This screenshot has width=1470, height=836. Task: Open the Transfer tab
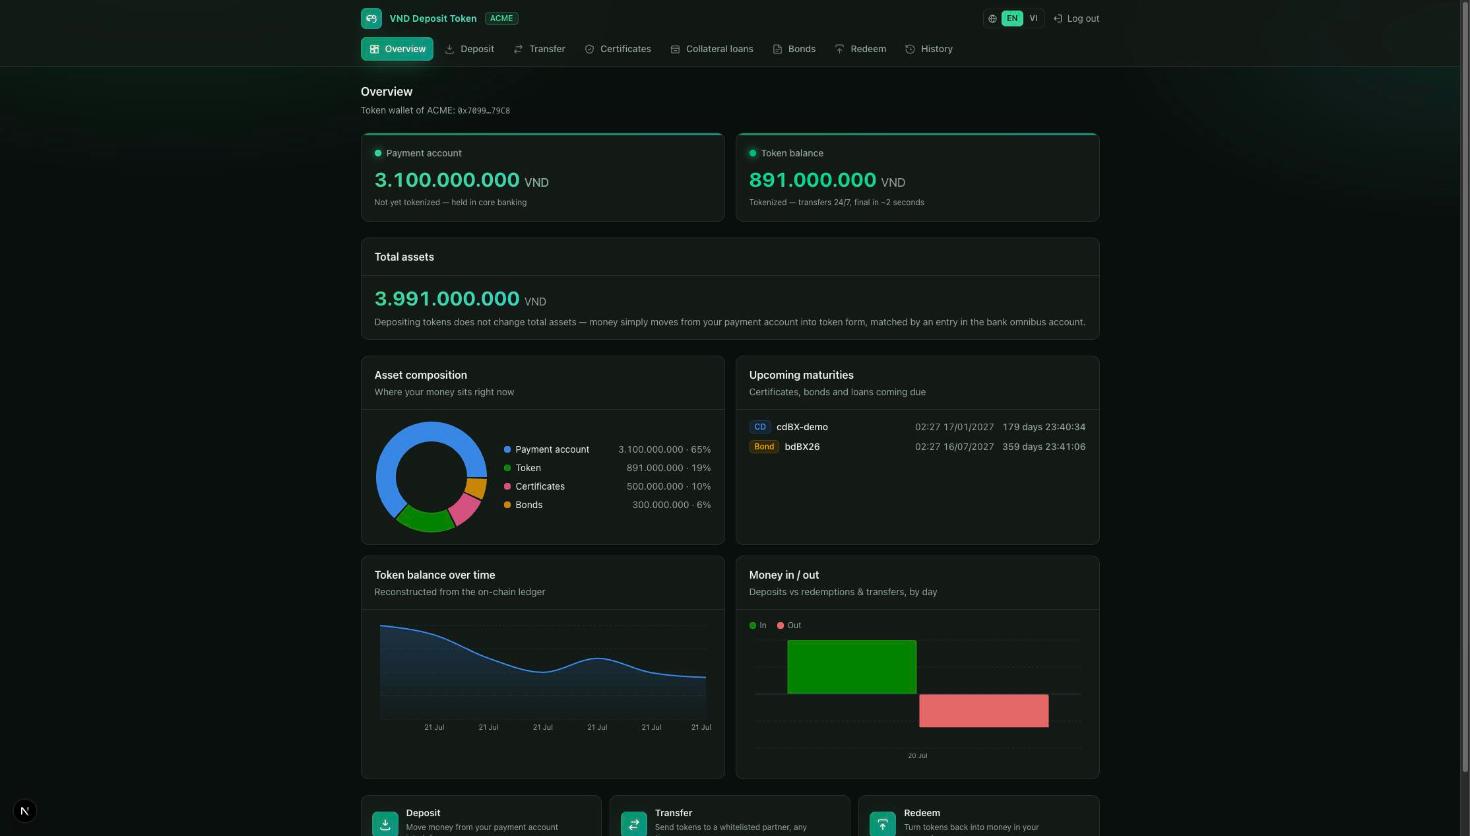click(539, 49)
